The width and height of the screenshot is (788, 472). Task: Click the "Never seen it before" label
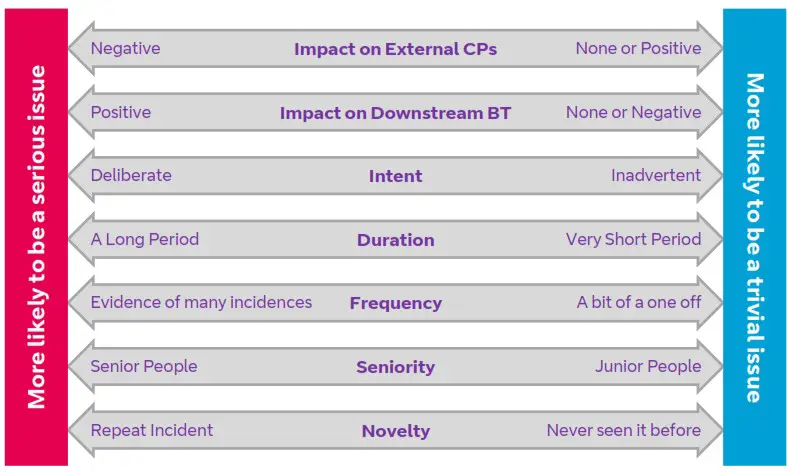pos(623,430)
